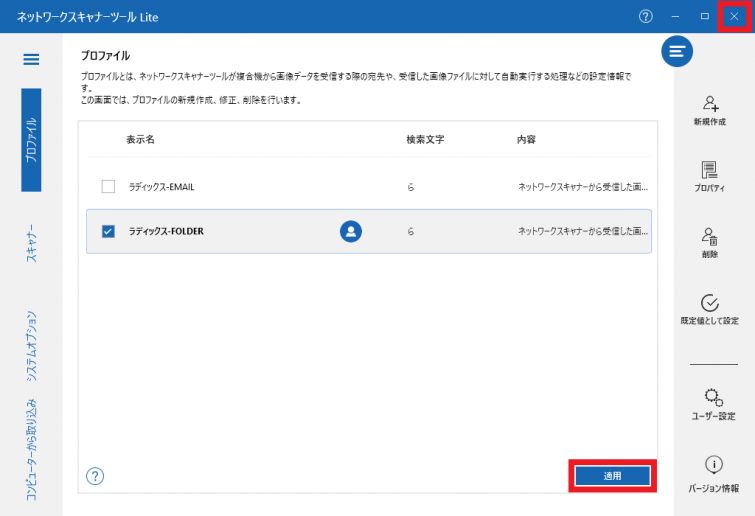Create a new profile with 新規作成

pyautogui.click(x=710, y=111)
